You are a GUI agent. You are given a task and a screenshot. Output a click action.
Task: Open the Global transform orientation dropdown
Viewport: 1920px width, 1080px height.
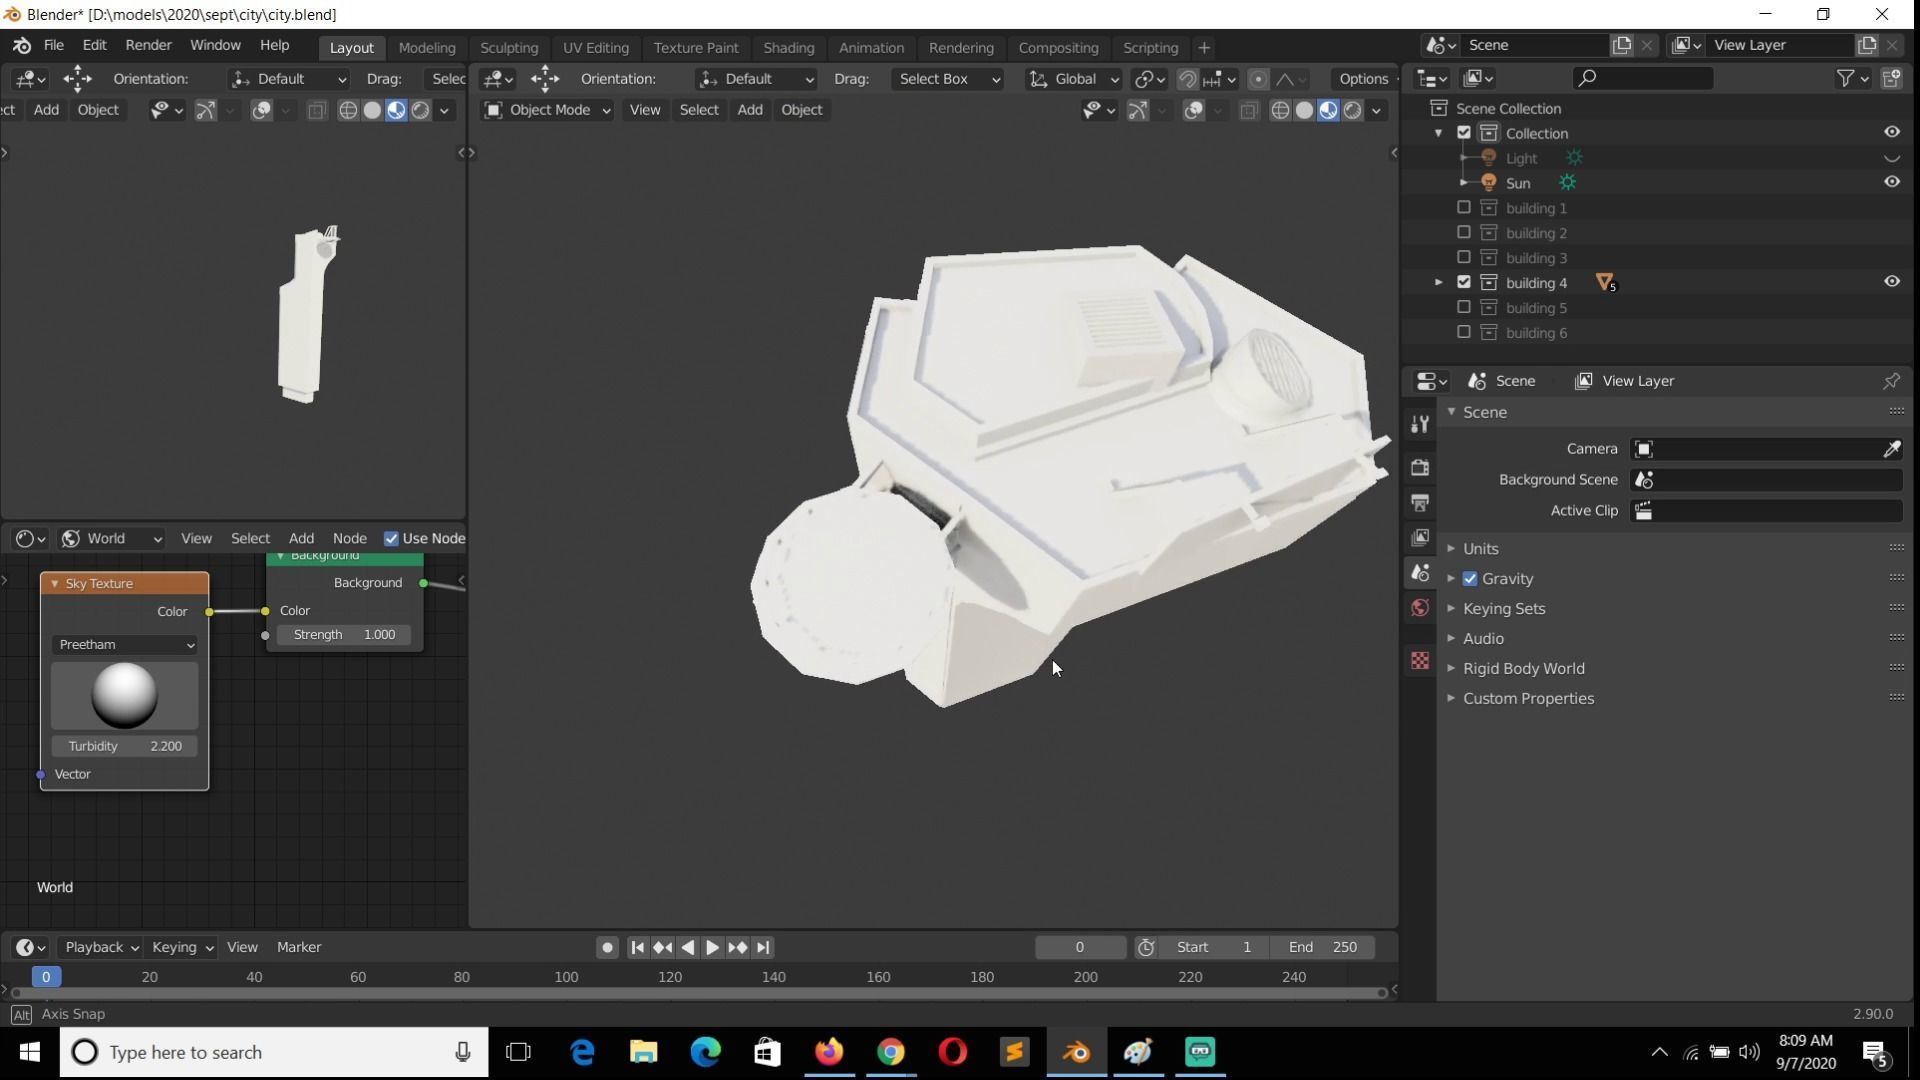(1074, 79)
